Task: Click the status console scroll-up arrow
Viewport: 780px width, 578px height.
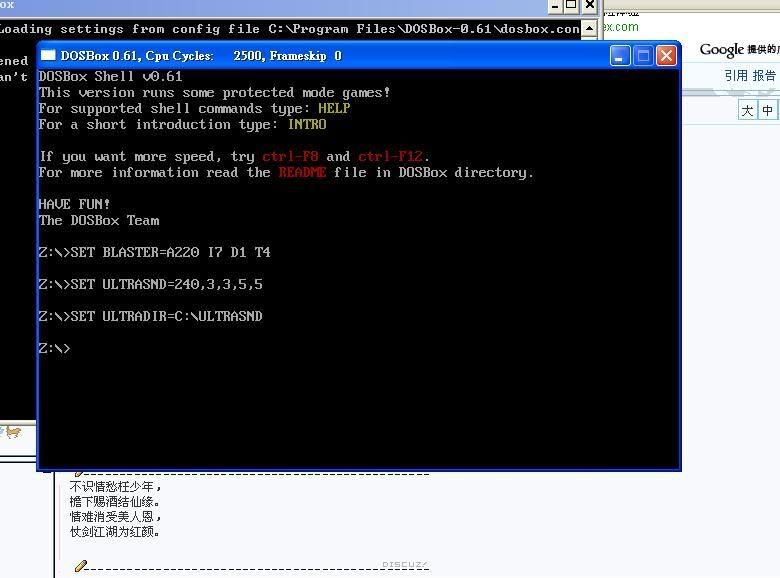Action: (589, 28)
